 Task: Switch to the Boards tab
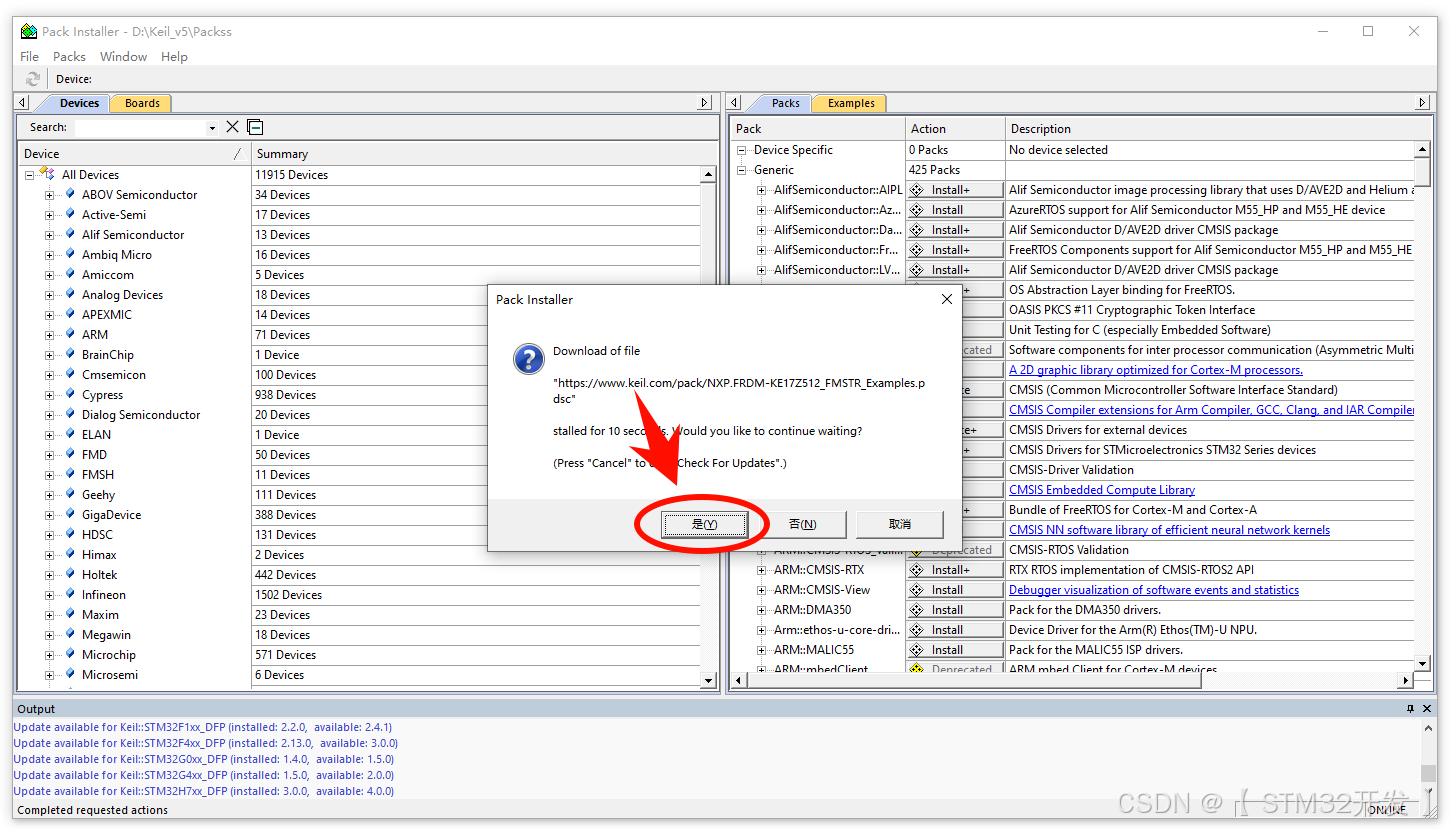point(142,103)
